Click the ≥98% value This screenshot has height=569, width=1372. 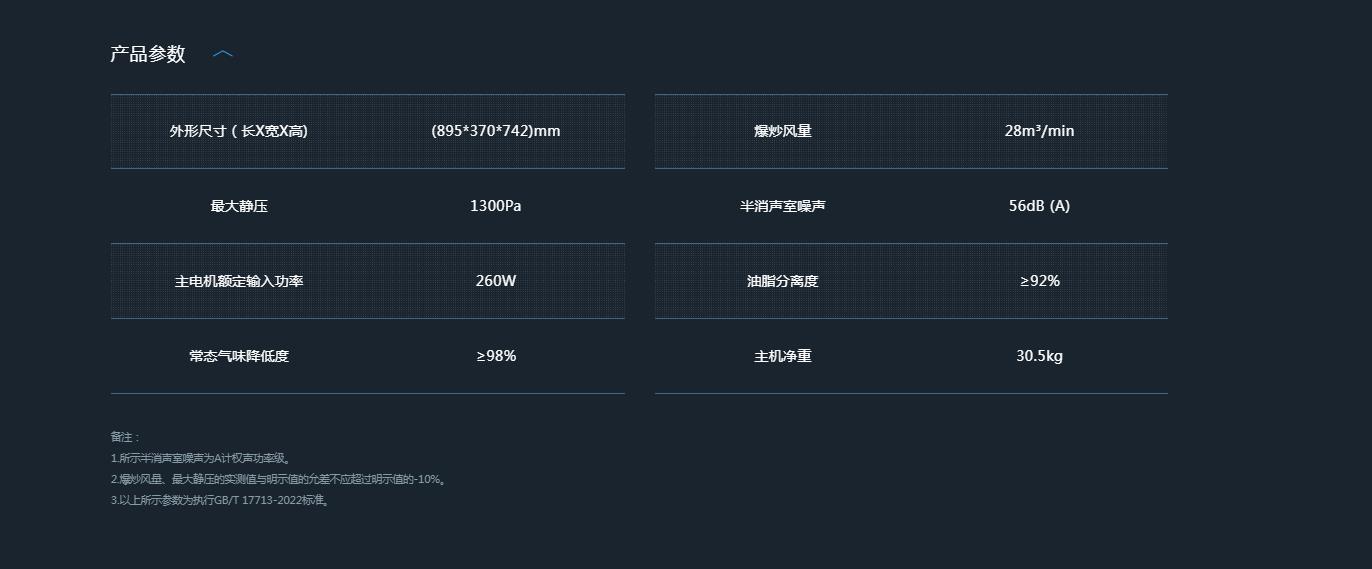[496, 356]
